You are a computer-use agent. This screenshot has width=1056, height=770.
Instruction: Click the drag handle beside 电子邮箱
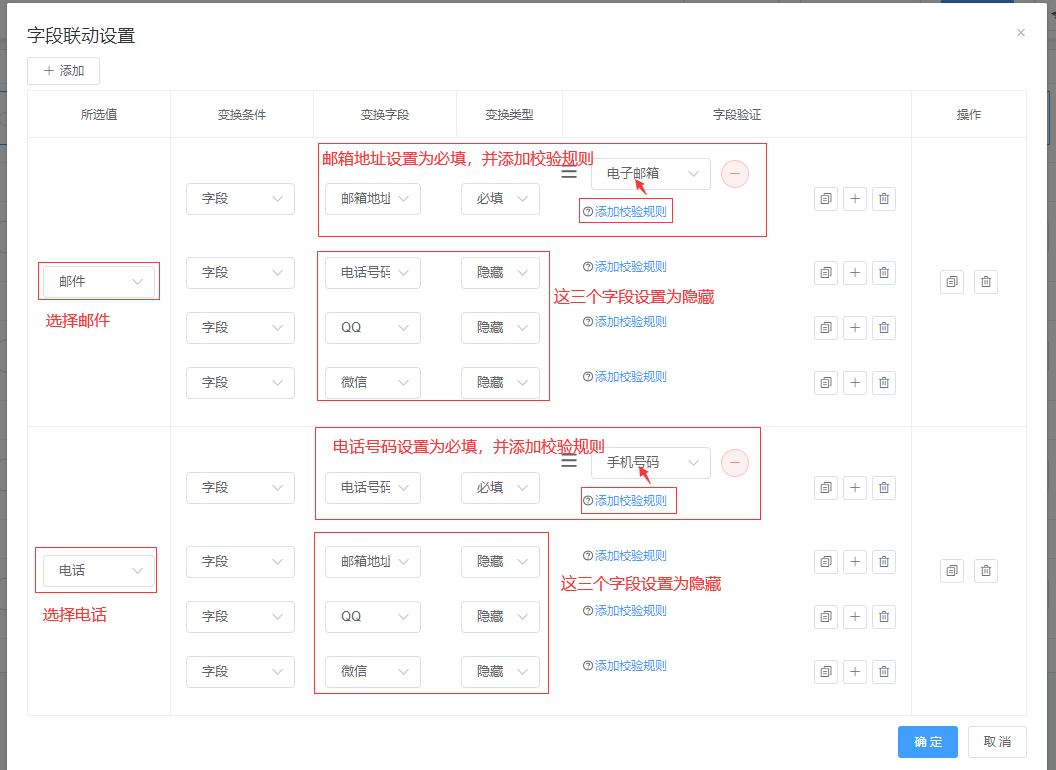pos(569,174)
